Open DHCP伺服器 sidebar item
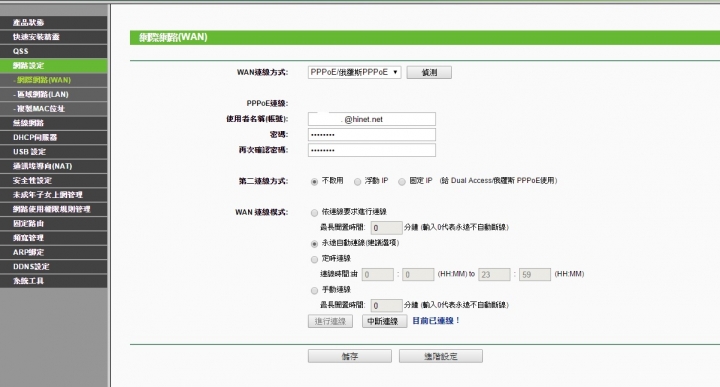Image resolution: width=720 pixels, height=387 pixels. click(54, 137)
